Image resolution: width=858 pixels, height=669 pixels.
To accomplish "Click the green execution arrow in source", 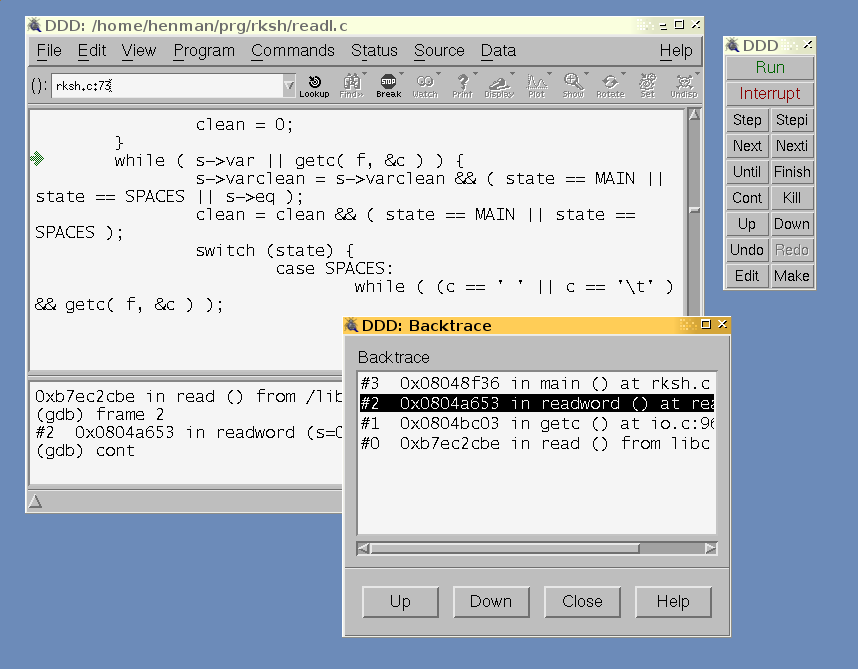I will tap(37, 159).
